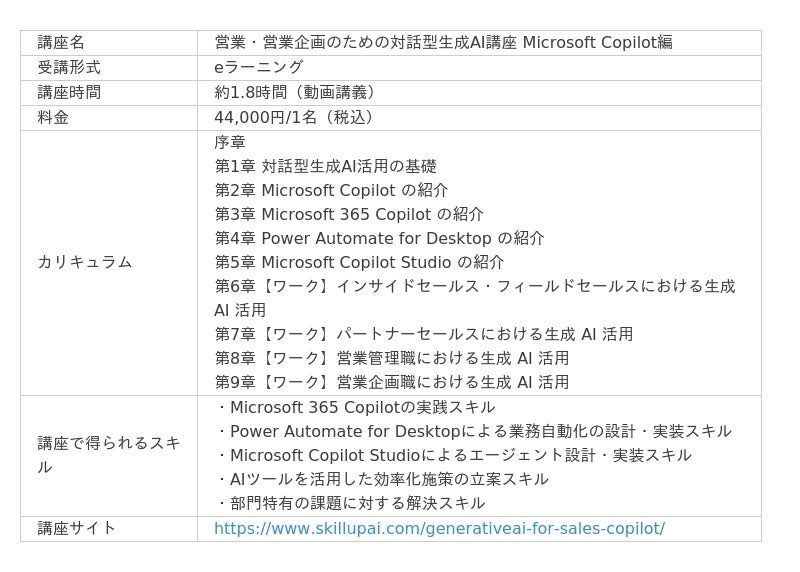This screenshot has width=800, height=572.
Task: Click the 講座名 label cell
Action: coord(109,43)
